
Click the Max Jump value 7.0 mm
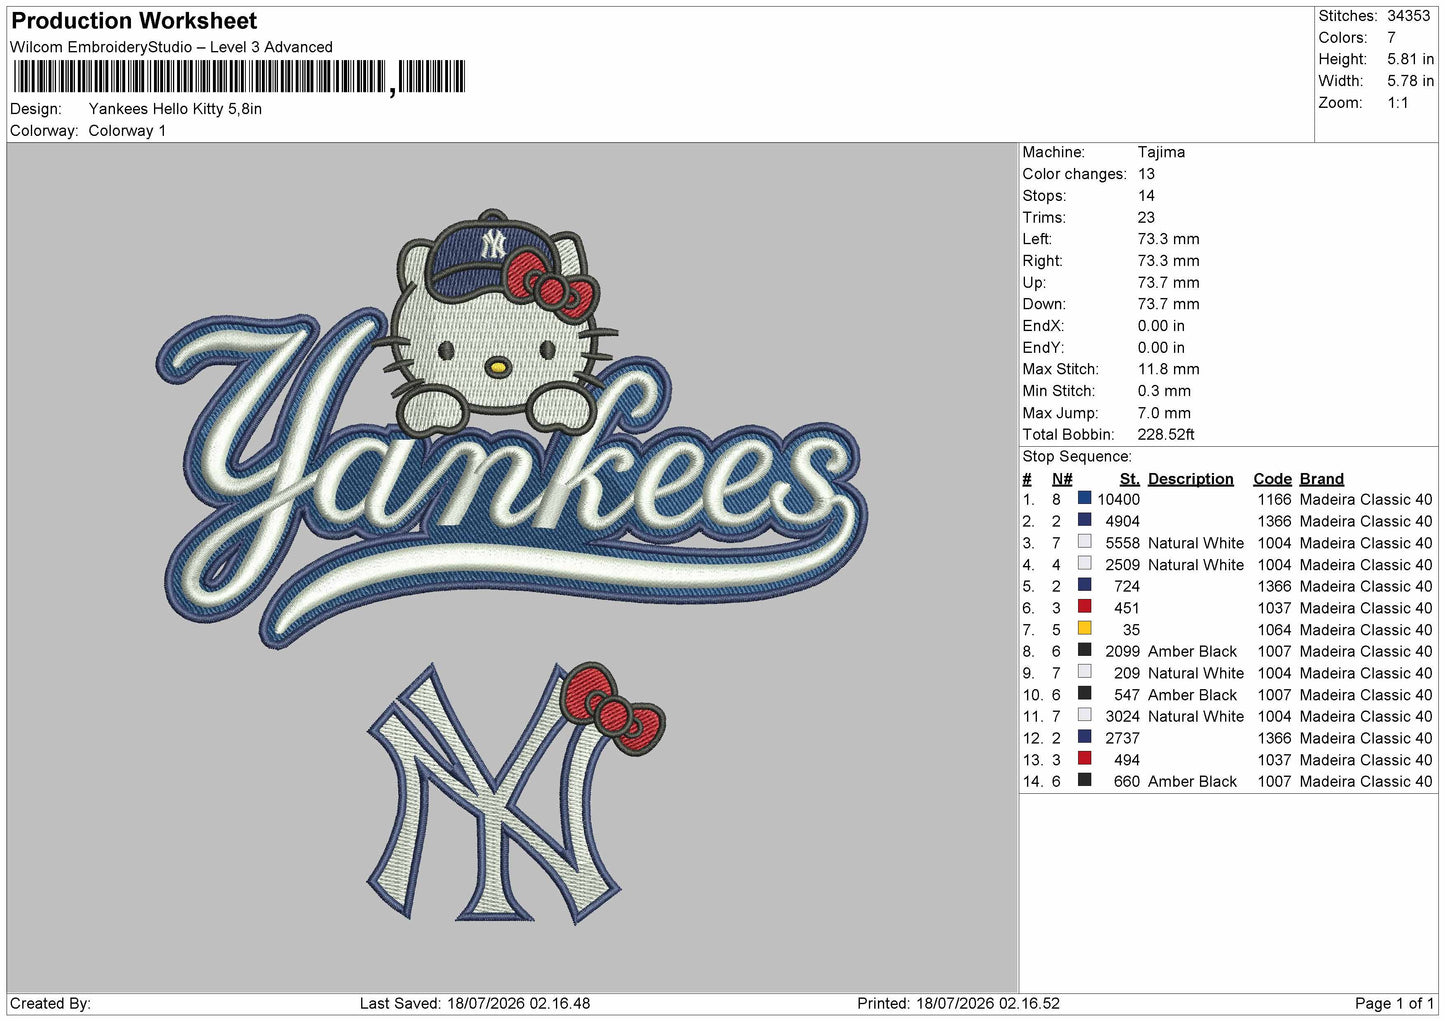point(1164,413)
